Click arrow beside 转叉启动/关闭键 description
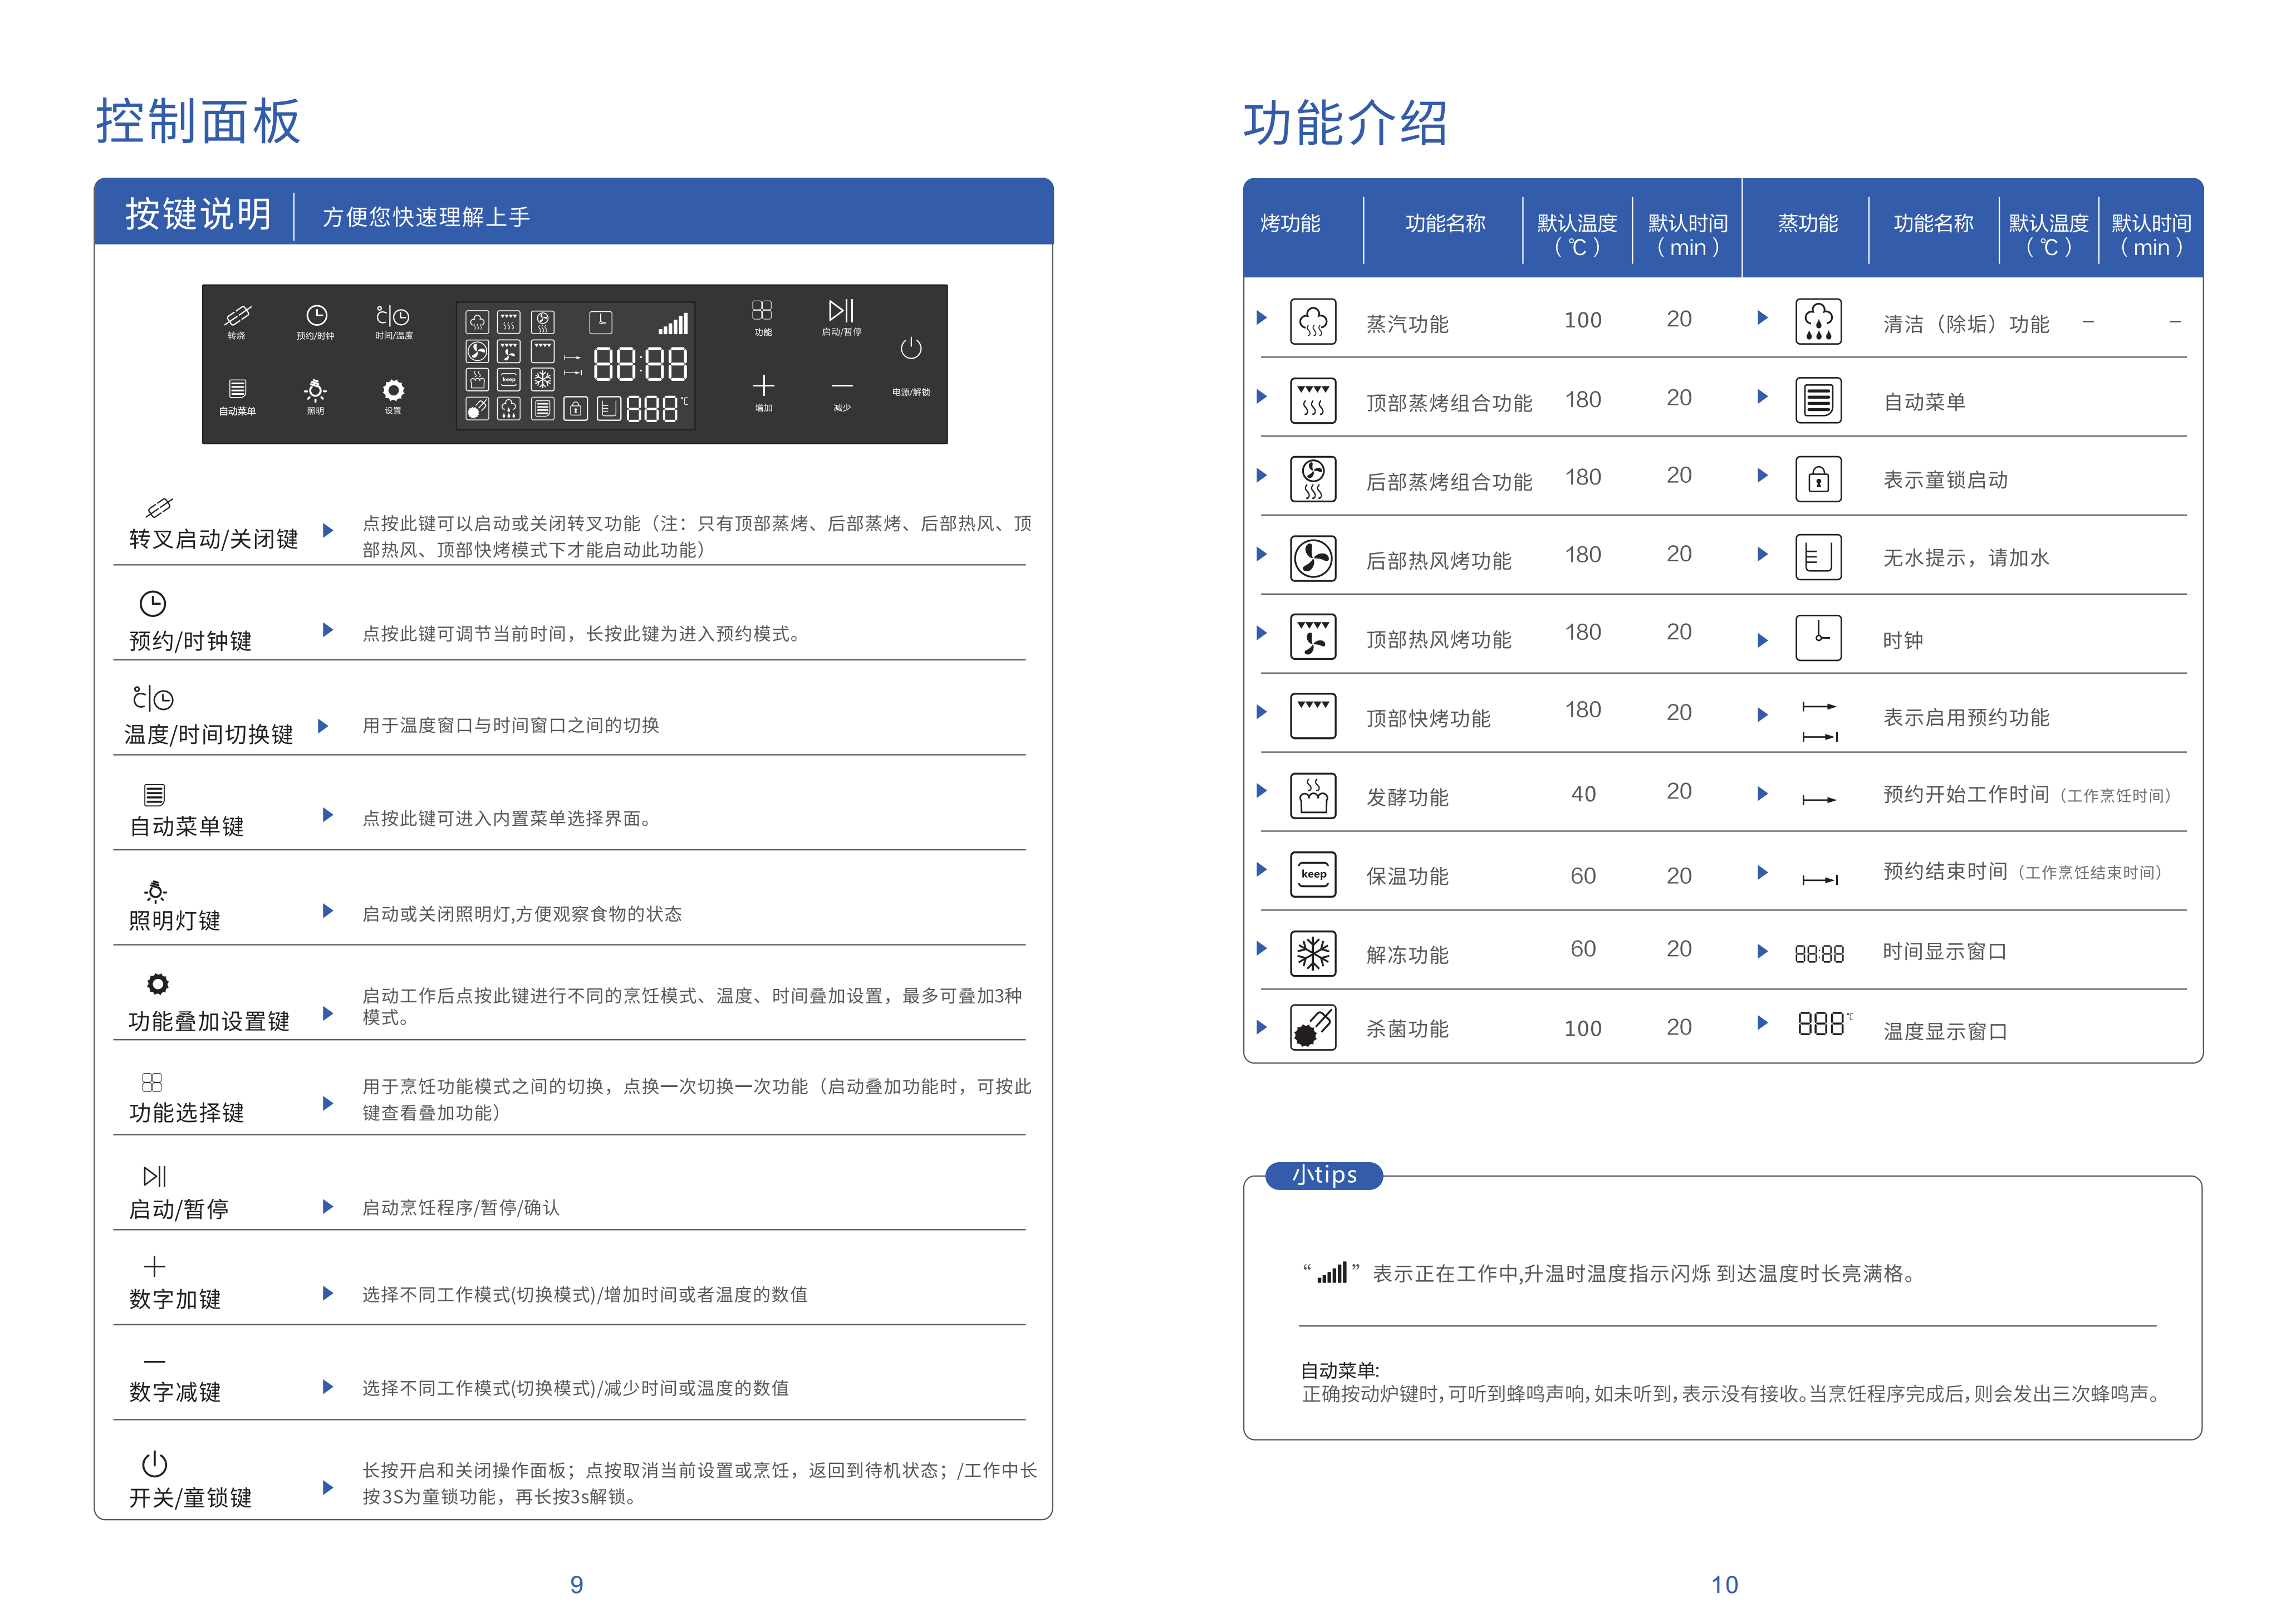The width and height of the screenshot is (2296, 1621). (327, 531)
